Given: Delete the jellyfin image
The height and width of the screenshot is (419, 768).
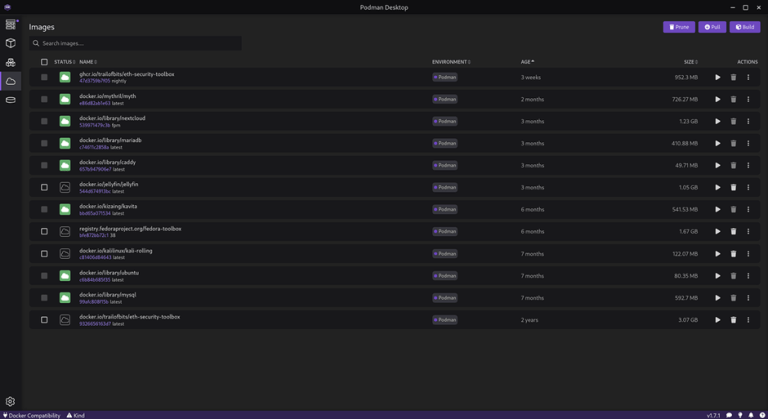Looking at the screenshot, I should (733, 187).
